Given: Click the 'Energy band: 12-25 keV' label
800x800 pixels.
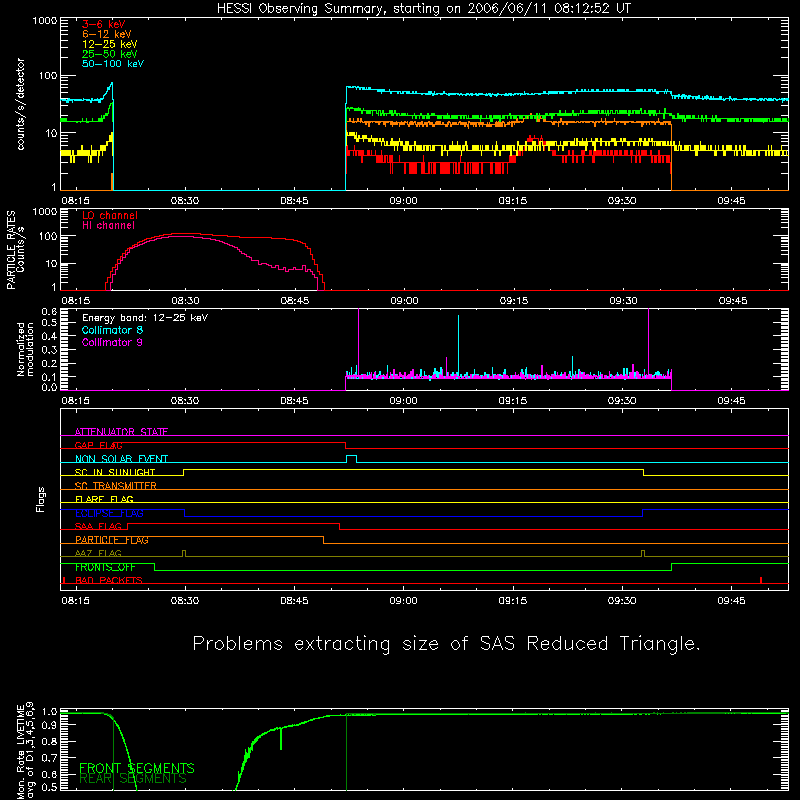Looking at the screenshot, I should point(145,318).
